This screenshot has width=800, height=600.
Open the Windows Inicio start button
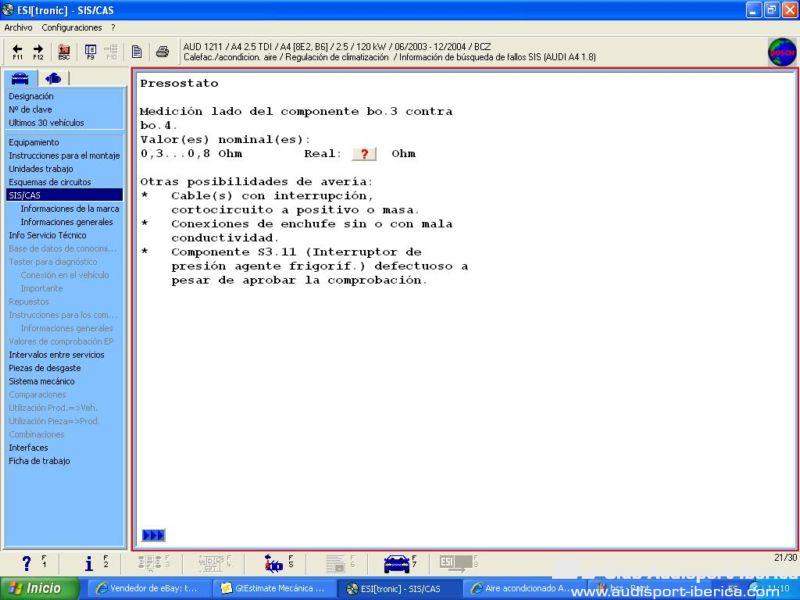click(x=40, y=588)
